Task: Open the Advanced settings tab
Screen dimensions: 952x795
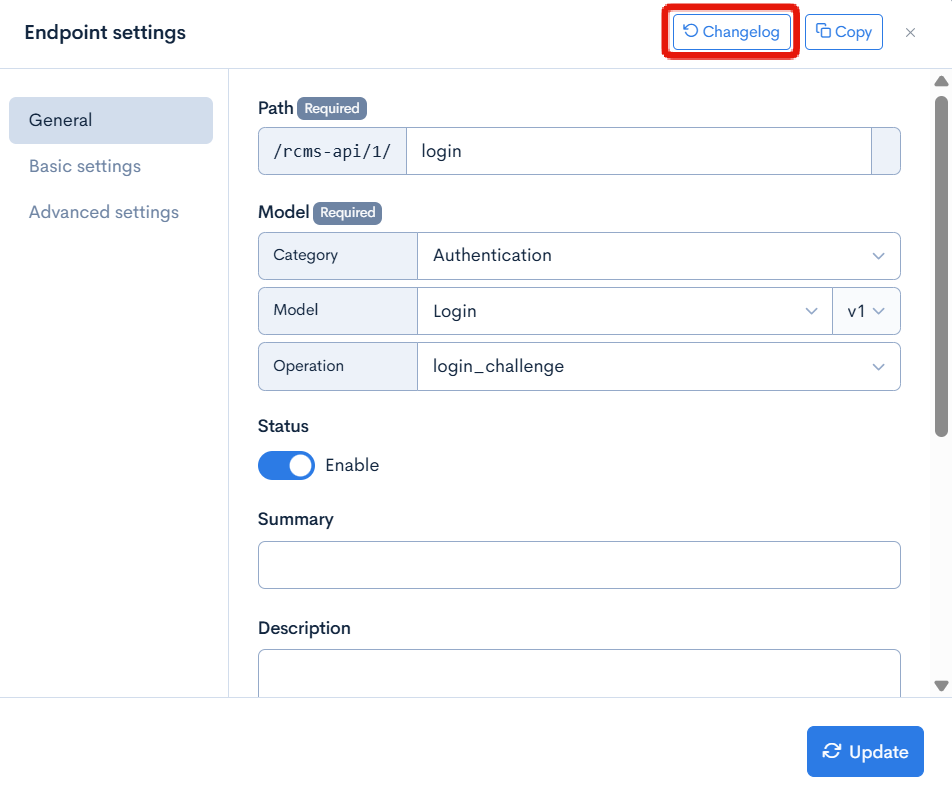Action: pyautogui.click(x=104, y=212)
